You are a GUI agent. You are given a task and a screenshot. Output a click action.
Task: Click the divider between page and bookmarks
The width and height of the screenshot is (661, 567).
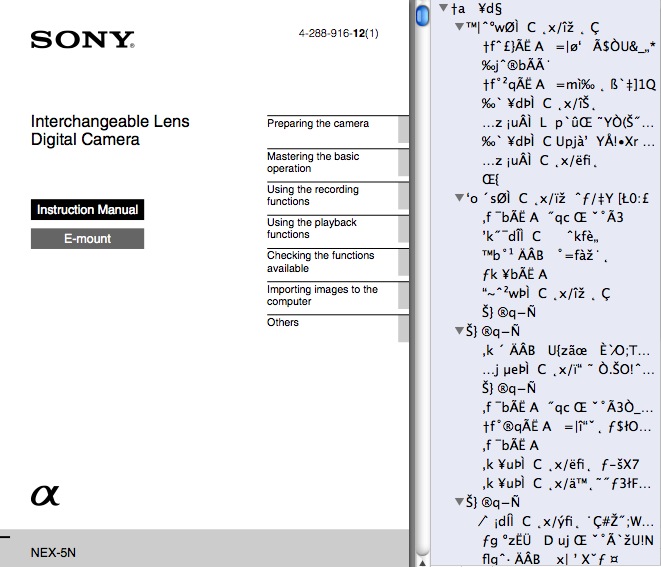[x=413, y=283]
